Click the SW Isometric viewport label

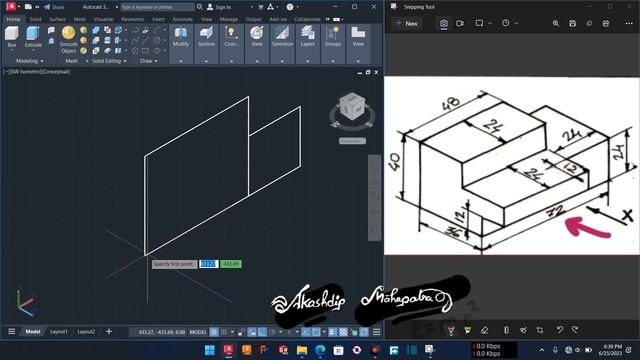point(37,72)
